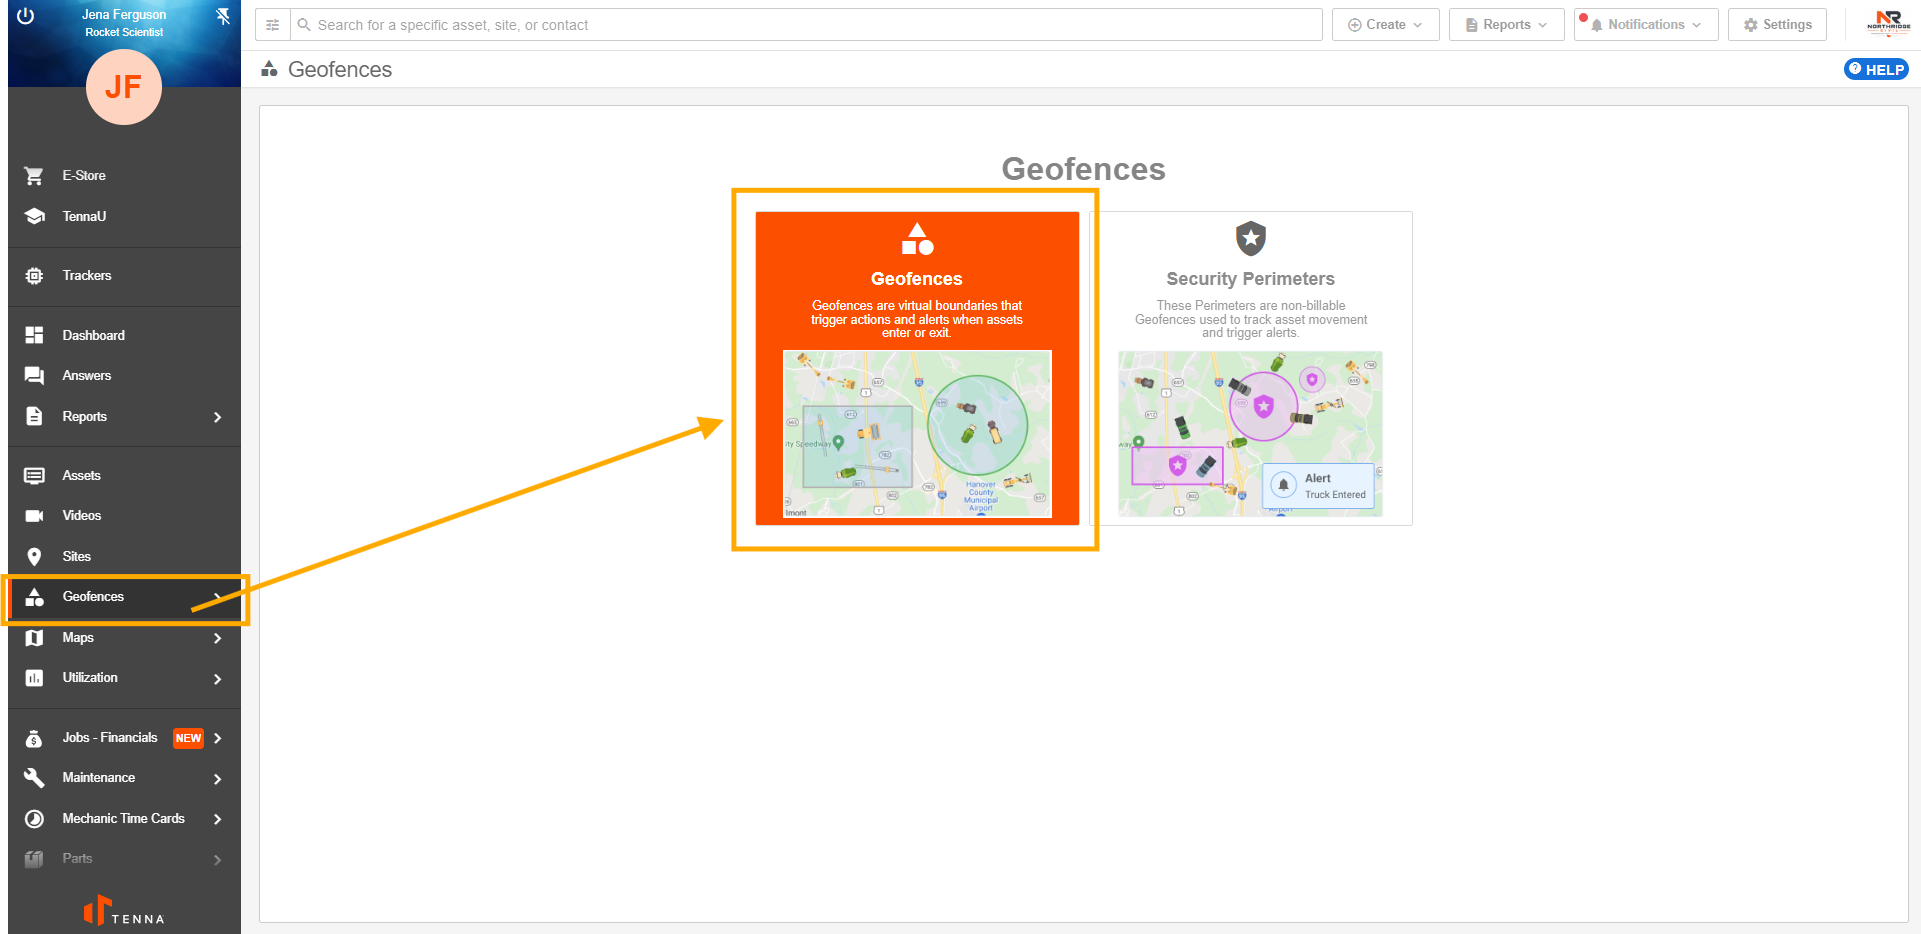Click the JF user avatar
The image size is (1921, 934).
(x=124, y=87)
